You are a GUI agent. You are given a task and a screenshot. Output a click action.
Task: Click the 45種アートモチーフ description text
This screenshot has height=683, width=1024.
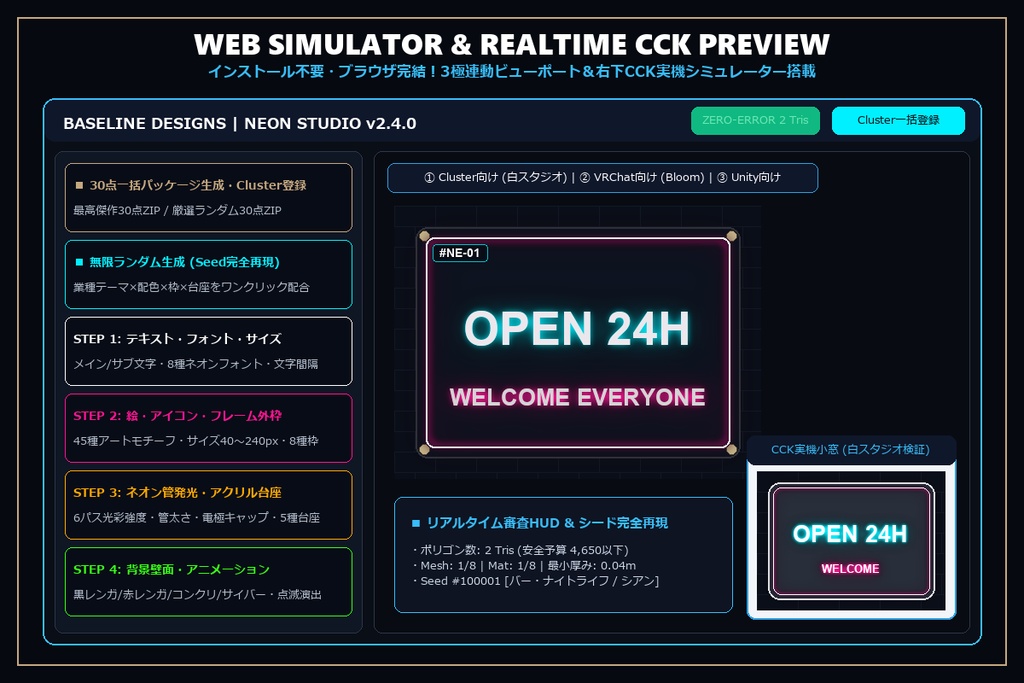[195, 441]
